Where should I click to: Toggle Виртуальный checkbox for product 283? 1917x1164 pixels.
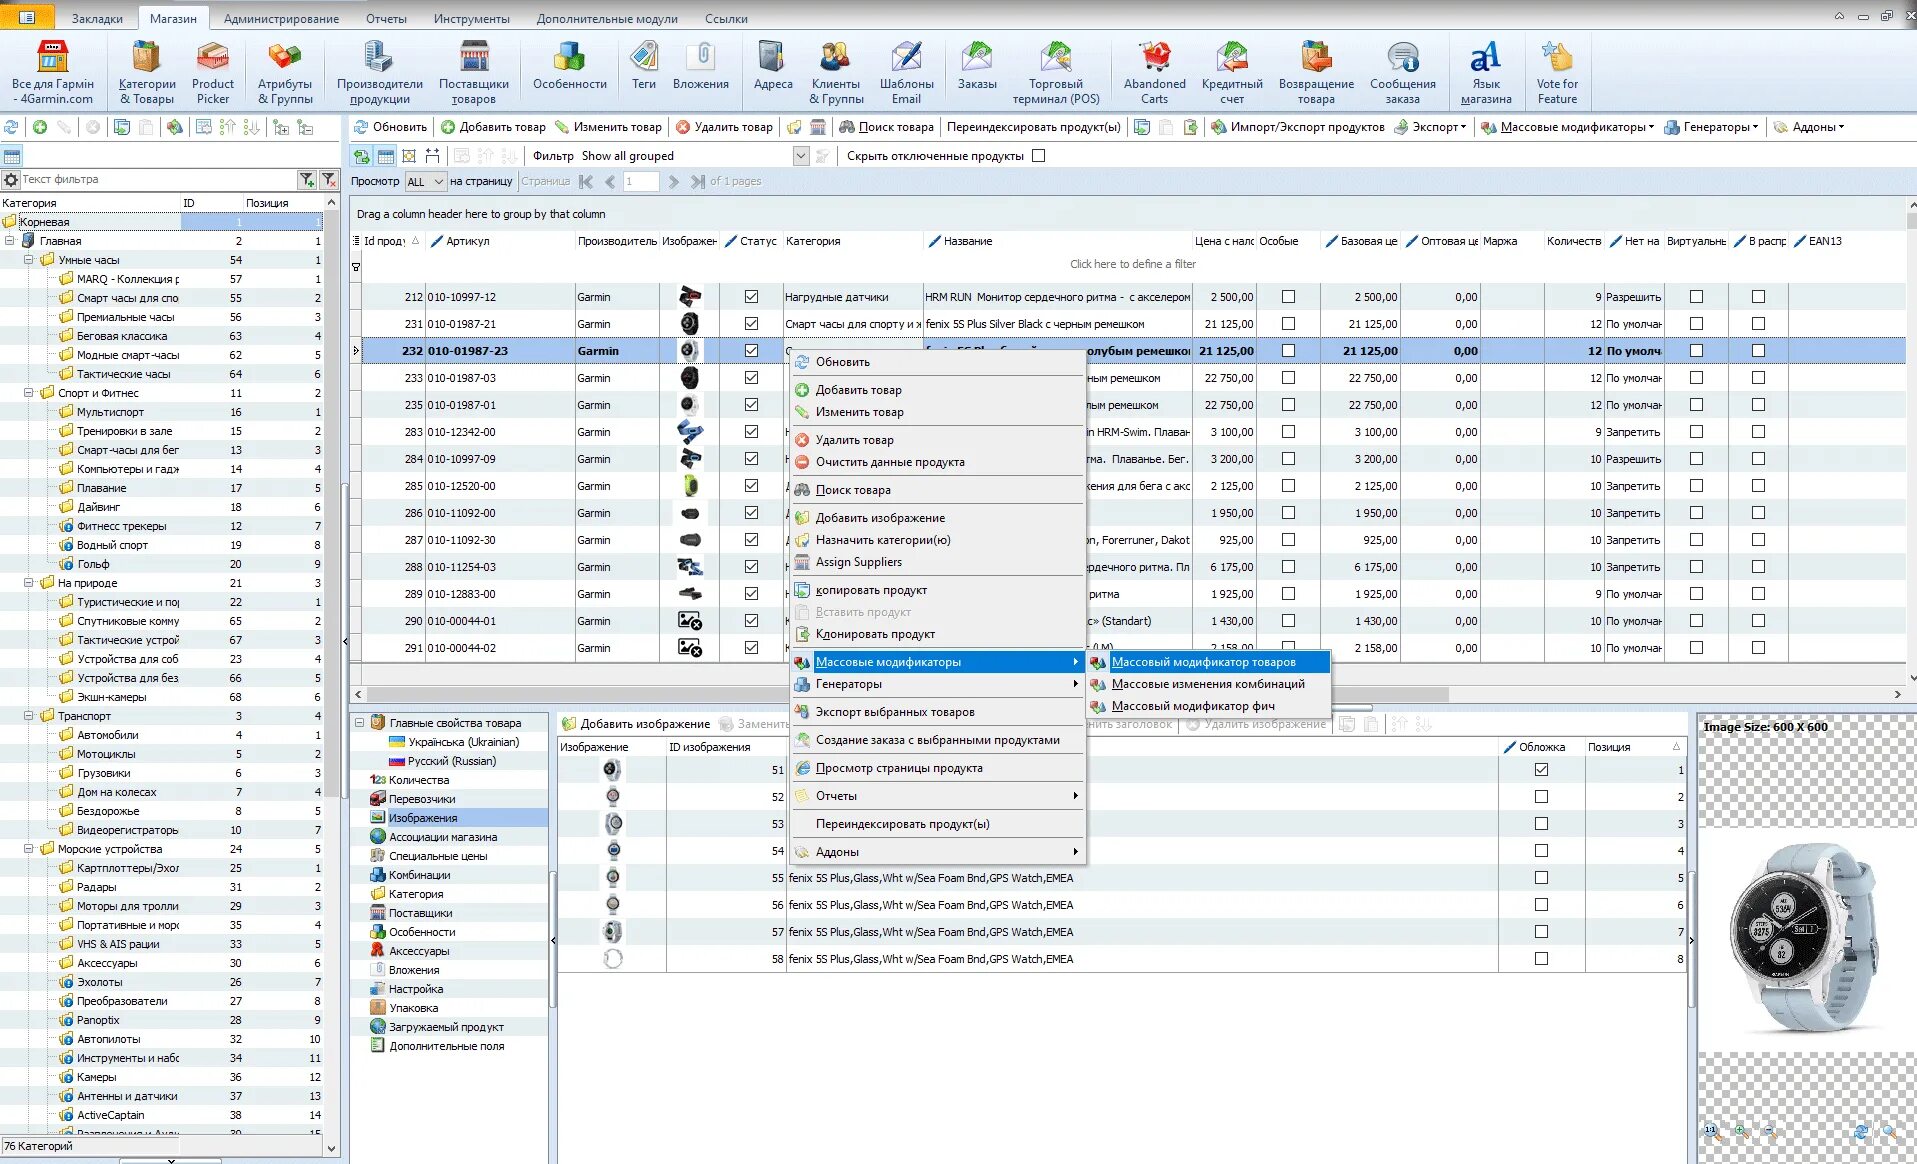click(1696, 432)
